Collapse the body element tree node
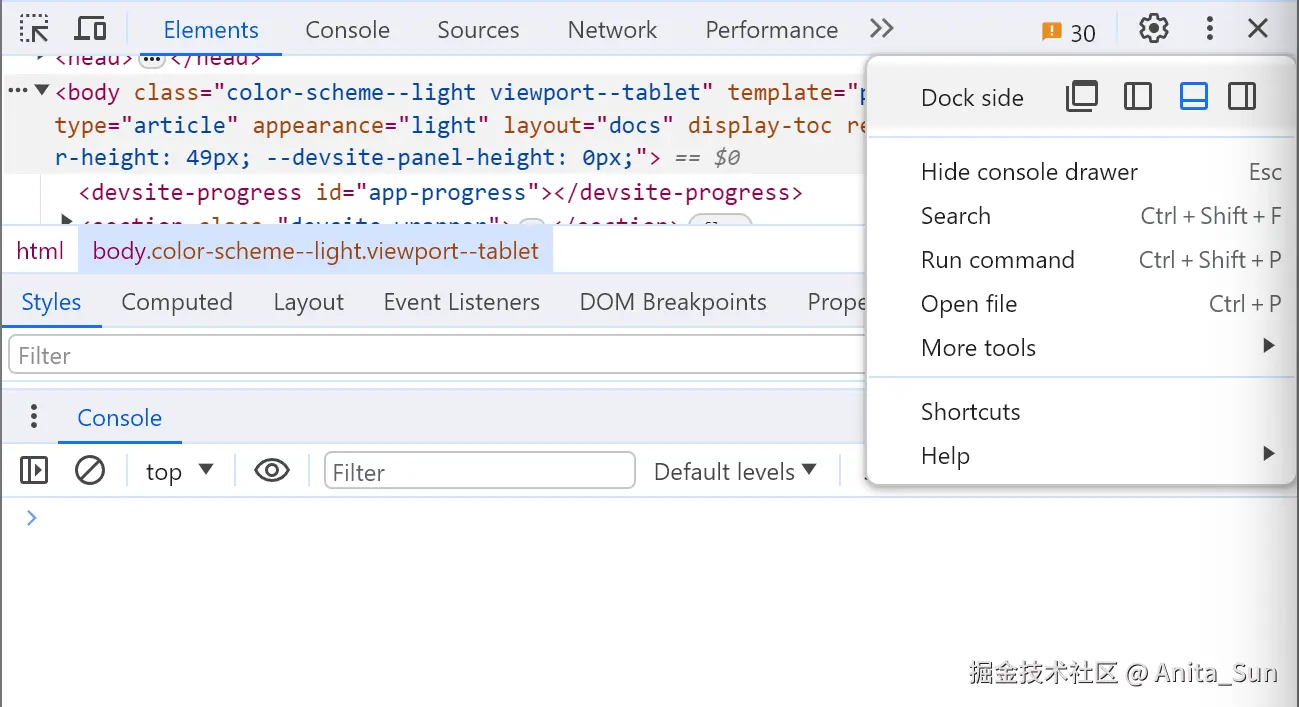Viewport: 1299px width, 707px height. click(42, 92)
